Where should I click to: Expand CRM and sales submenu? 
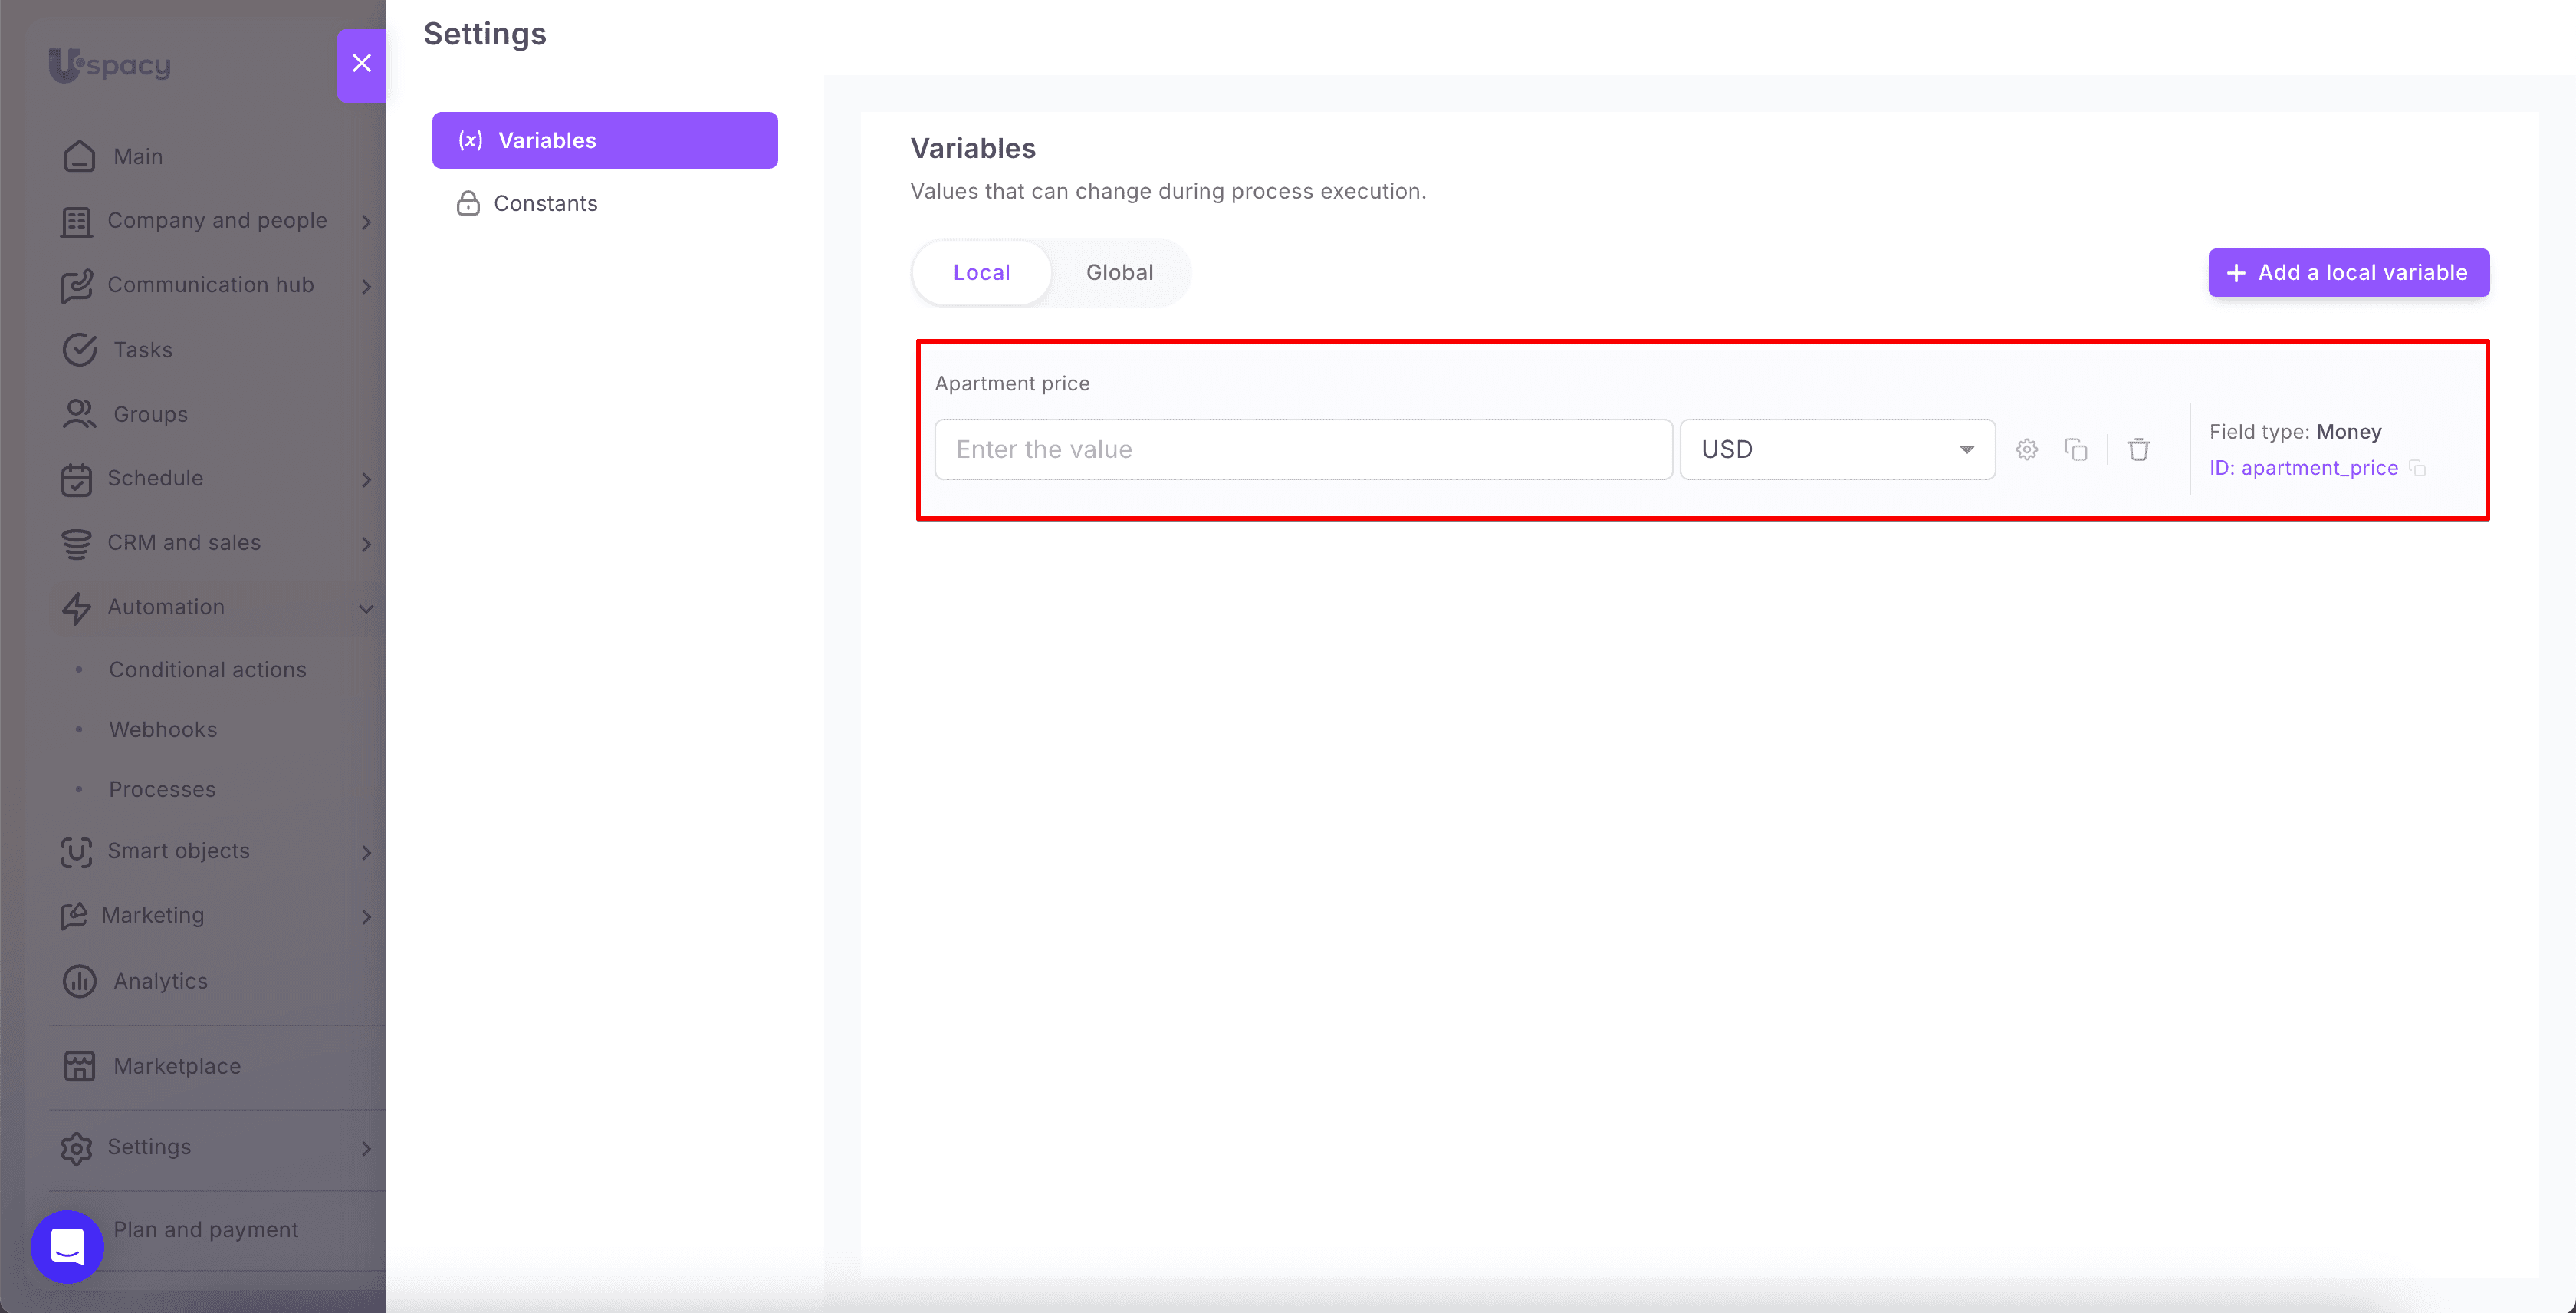point(366,544)
